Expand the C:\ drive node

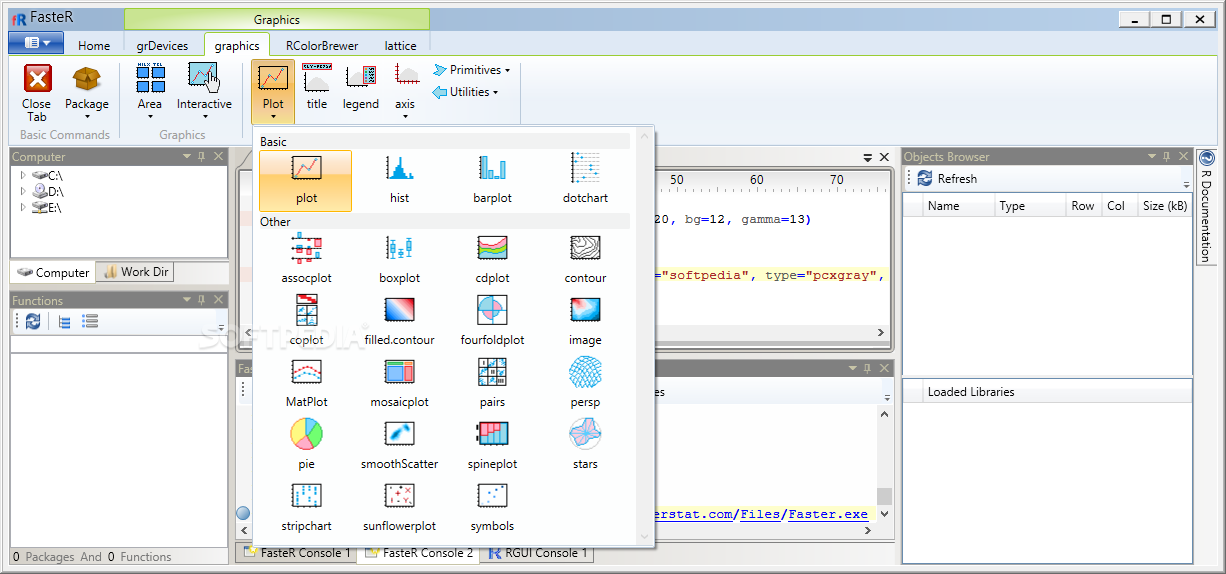tap(23, 175)
